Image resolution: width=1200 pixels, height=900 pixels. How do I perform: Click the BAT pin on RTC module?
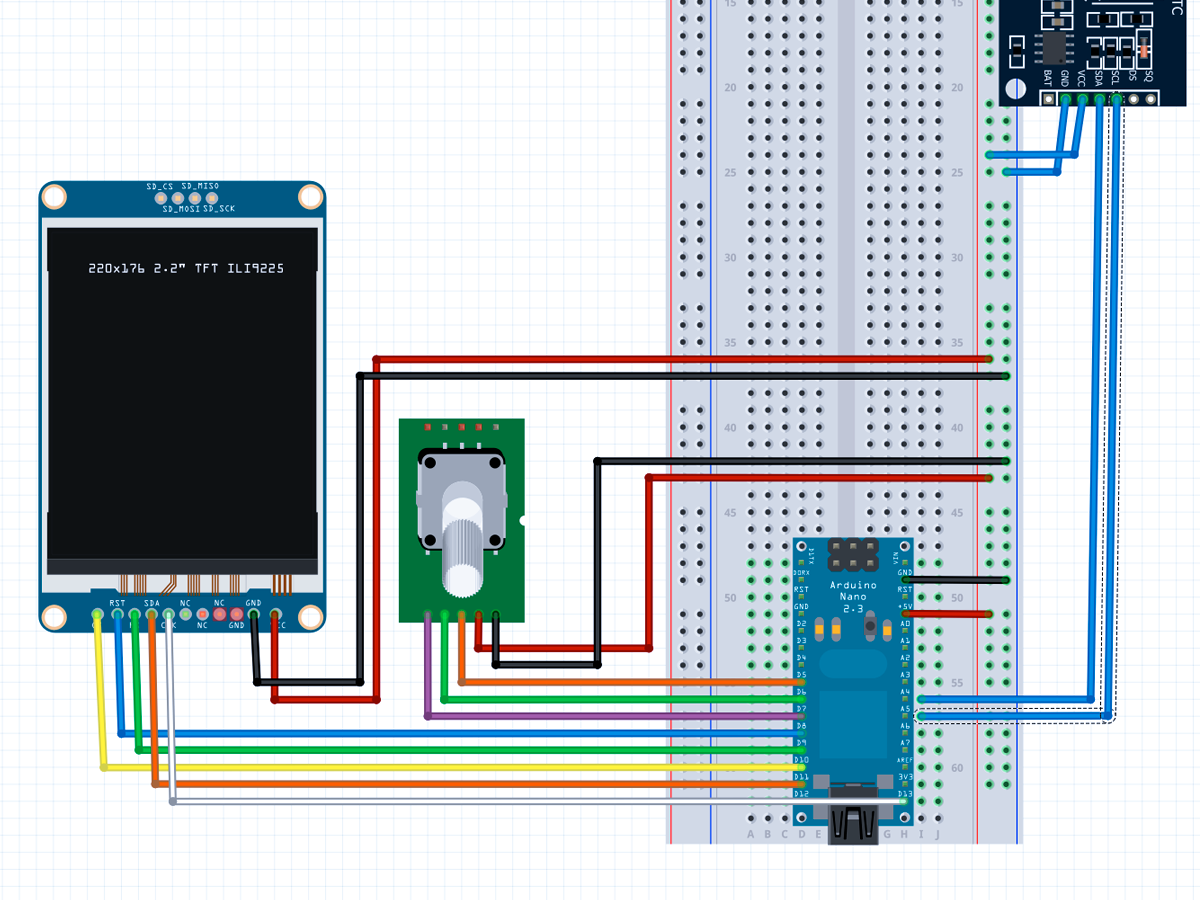coord(1048,99)
